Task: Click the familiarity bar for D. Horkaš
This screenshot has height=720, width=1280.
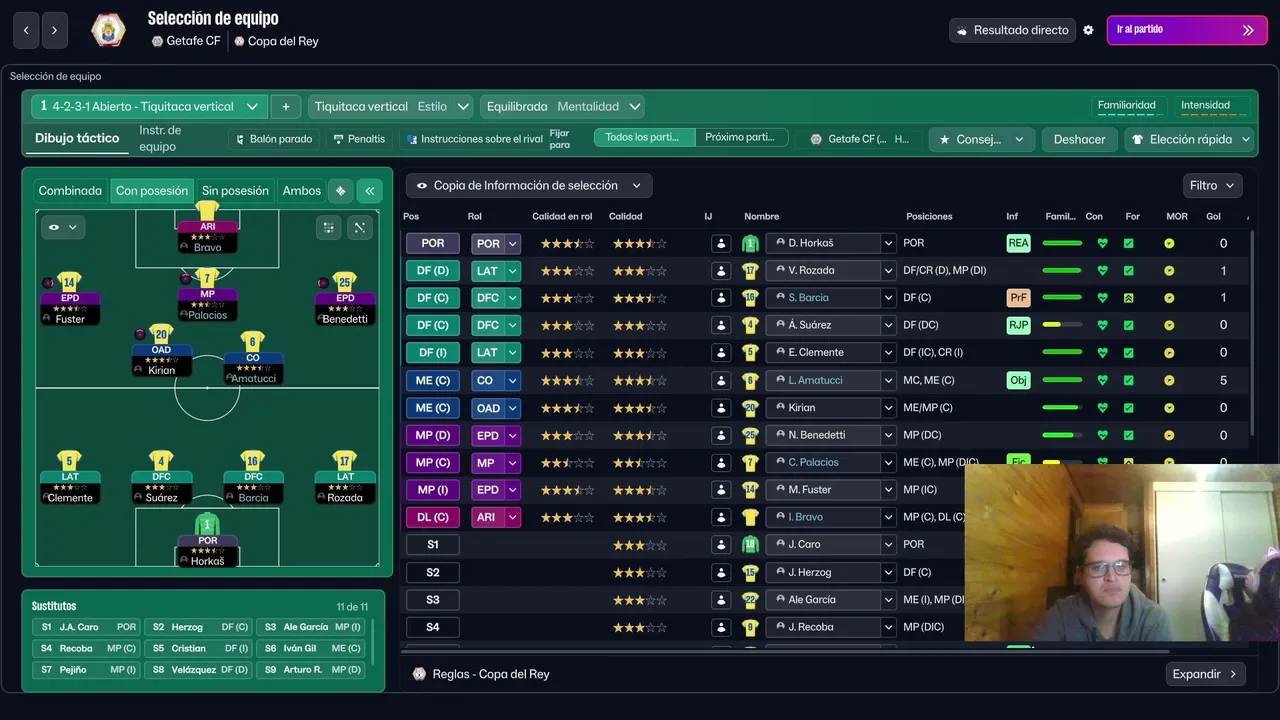Action: [x=1062, y=243]
